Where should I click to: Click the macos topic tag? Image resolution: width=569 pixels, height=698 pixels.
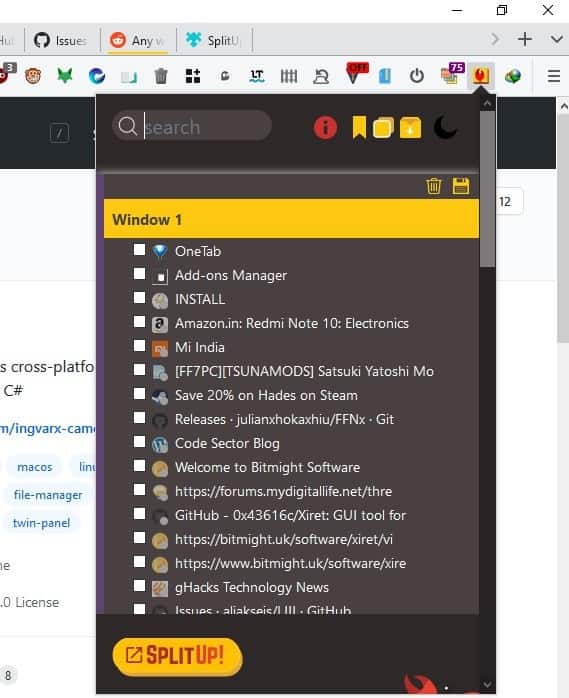tap(35, 467)
